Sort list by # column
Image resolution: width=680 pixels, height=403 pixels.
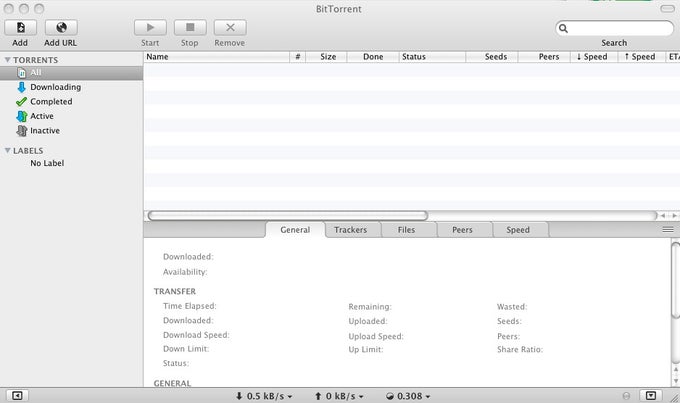(x=298, y=57)
